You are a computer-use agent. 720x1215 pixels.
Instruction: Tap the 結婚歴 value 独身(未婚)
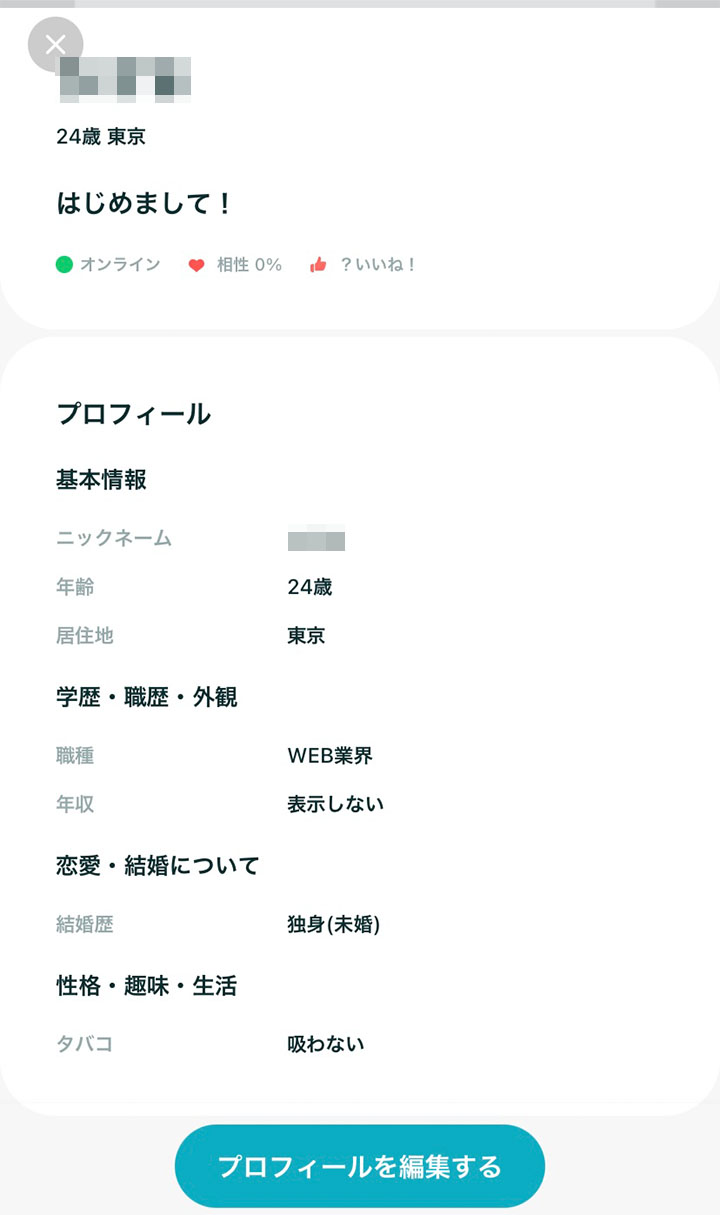coord(334,925)
